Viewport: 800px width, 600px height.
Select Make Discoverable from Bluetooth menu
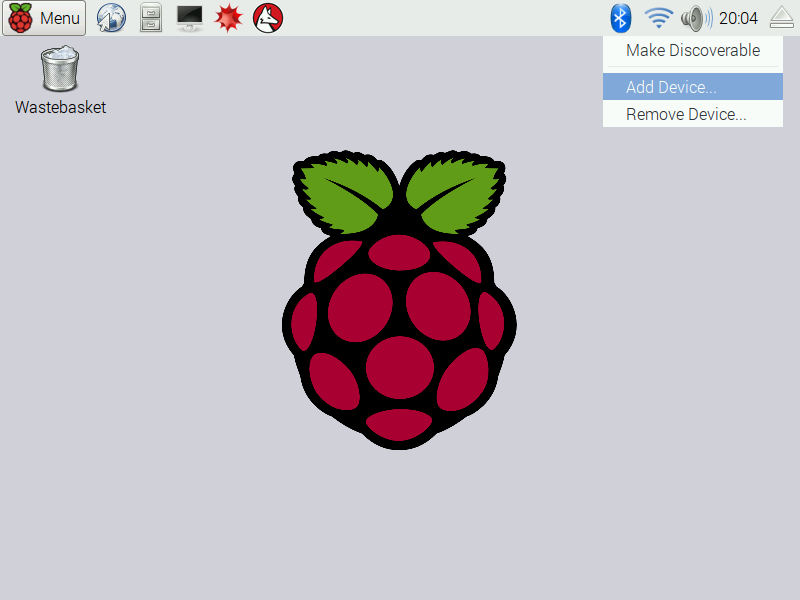coord(693,51)
